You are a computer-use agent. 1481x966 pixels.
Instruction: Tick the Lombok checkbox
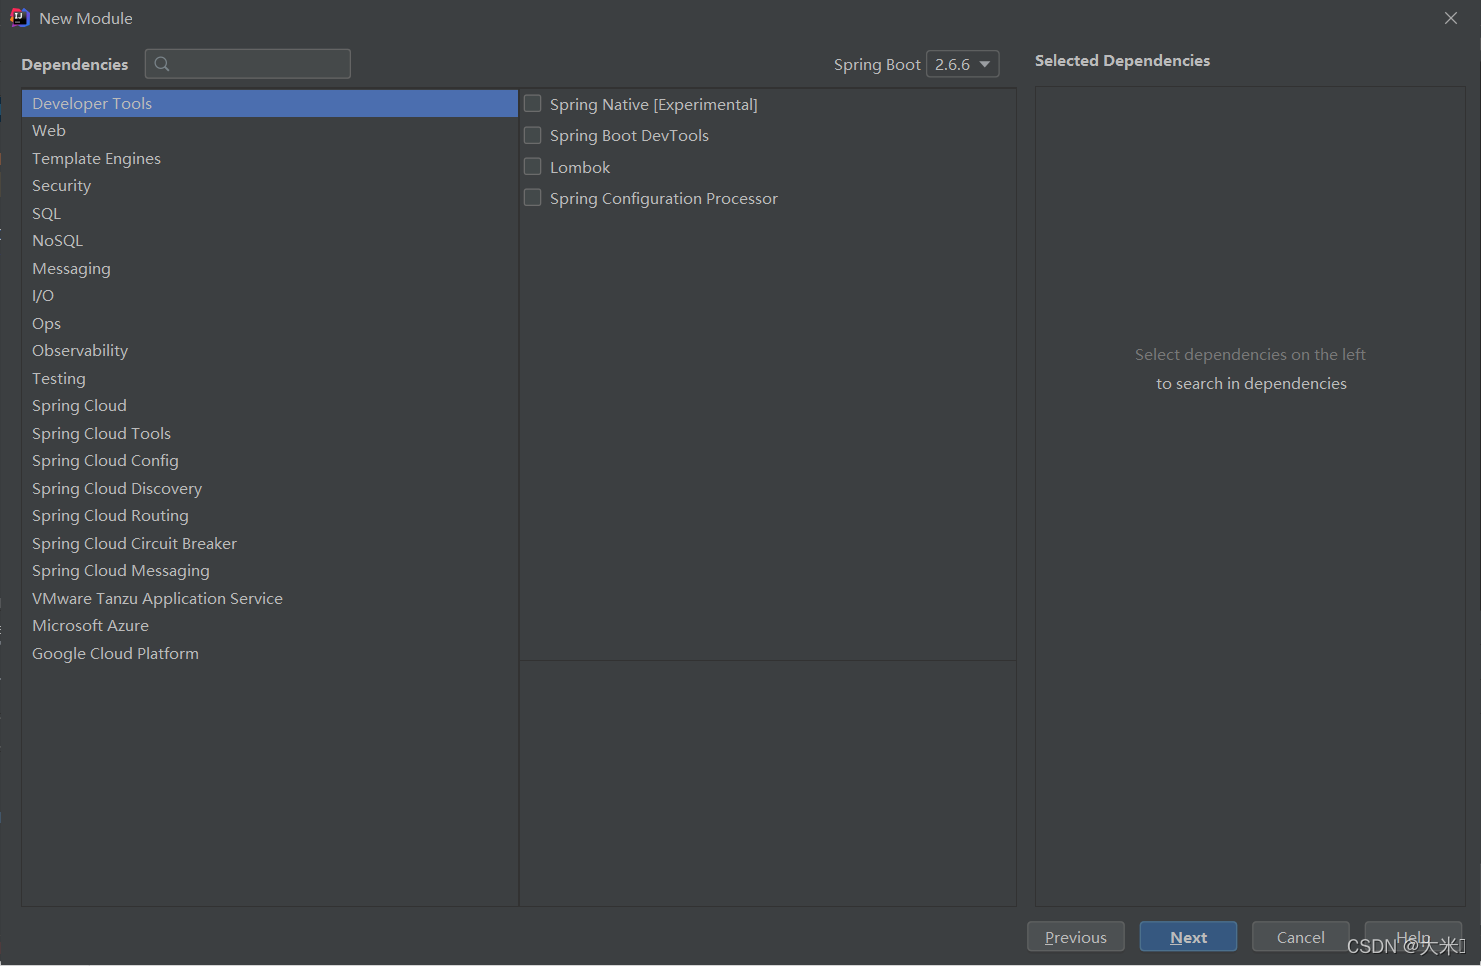point(533,167)
